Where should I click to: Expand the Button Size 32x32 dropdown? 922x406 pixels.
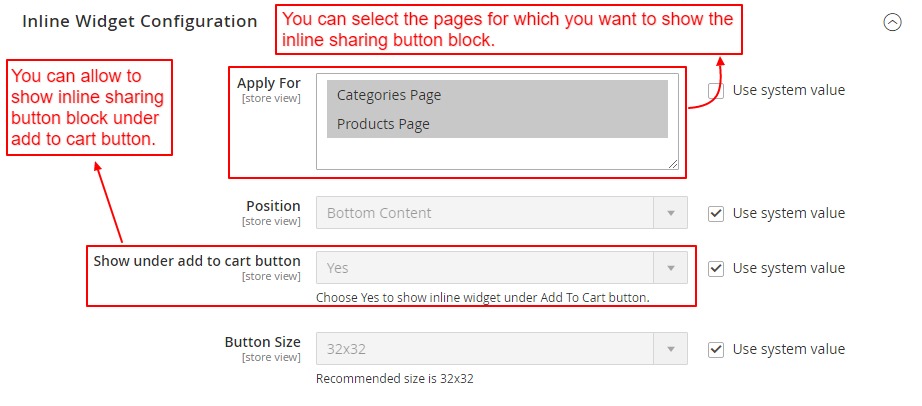tap(501, 349)
